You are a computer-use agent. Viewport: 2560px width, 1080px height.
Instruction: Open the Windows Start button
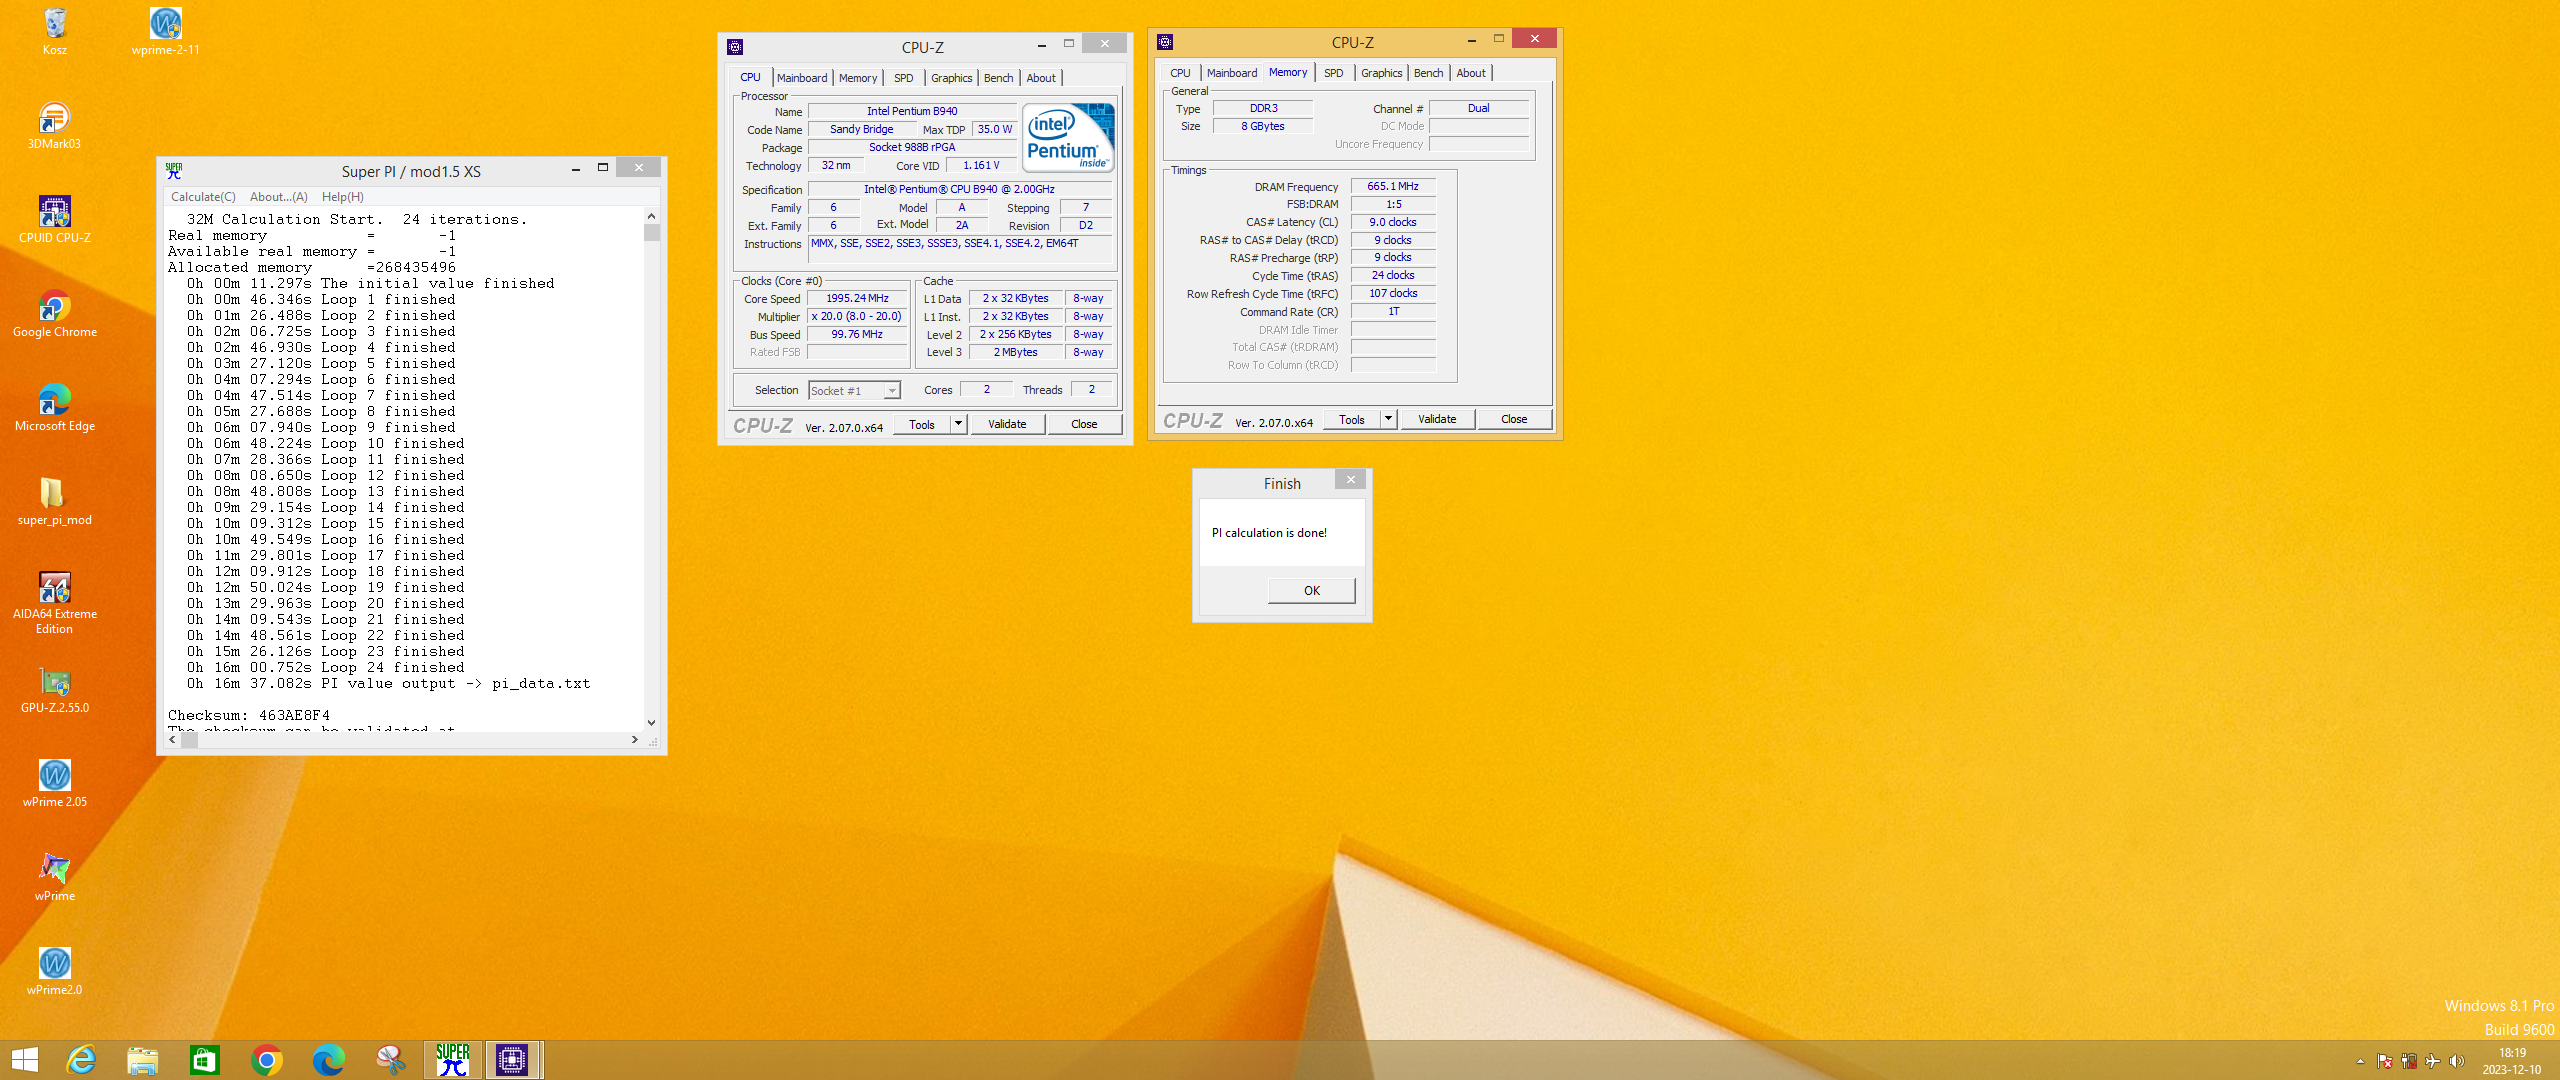24,1060
